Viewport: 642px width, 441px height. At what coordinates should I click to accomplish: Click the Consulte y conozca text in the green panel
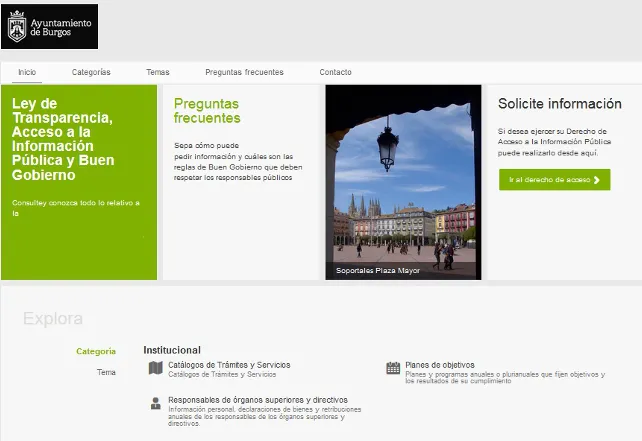(x=76, y=208)
